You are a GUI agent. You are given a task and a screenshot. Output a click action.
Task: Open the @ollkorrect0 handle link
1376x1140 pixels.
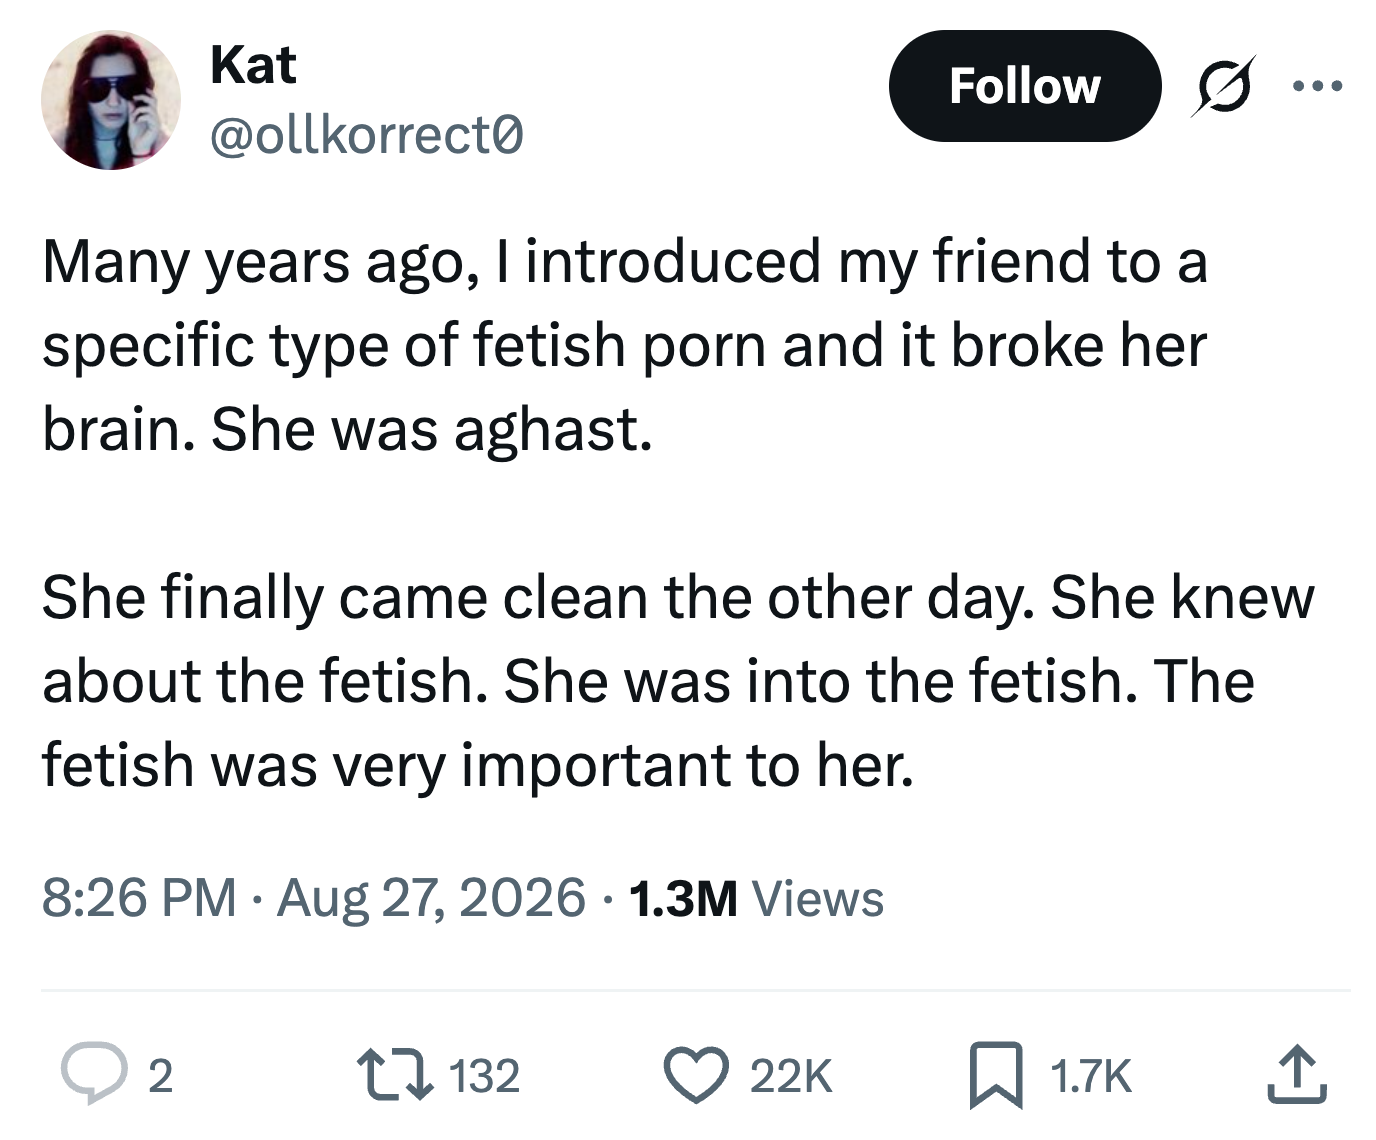pos(366,135)
